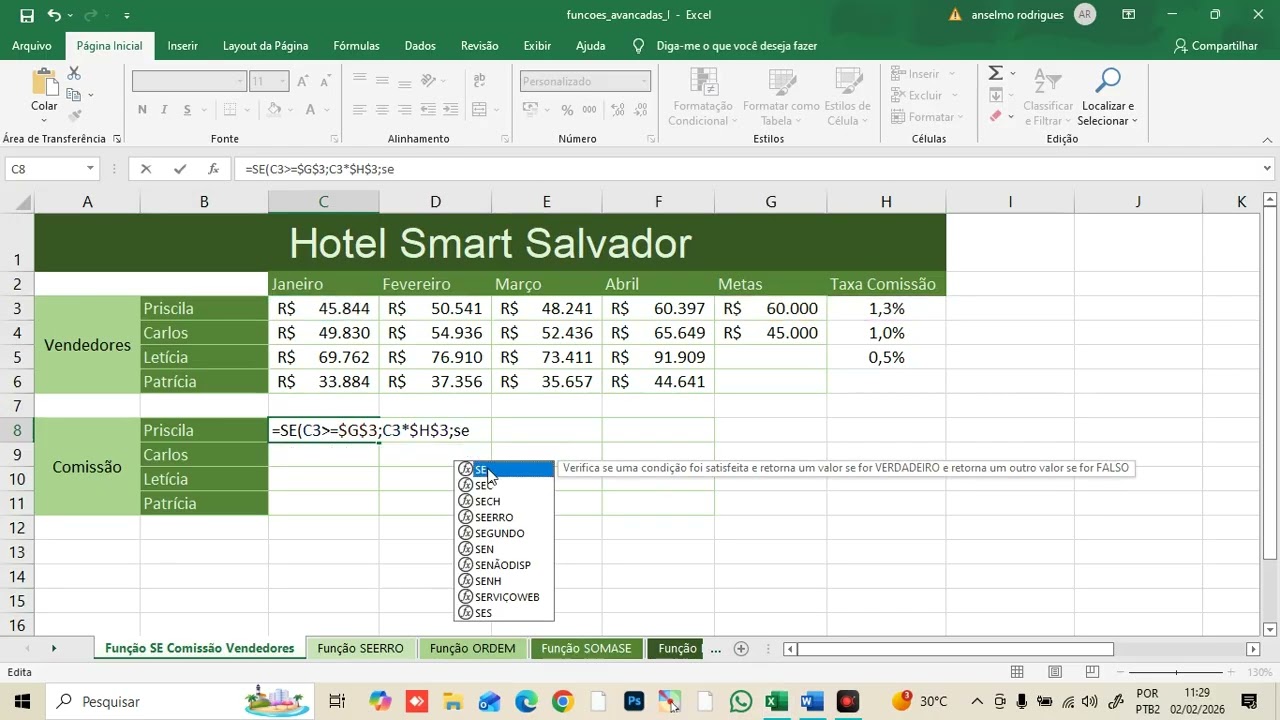The width and height of the screenshot is (1280, 720).
Task: Open WhatsApp from the taskbar
Action: coord(740,701)
